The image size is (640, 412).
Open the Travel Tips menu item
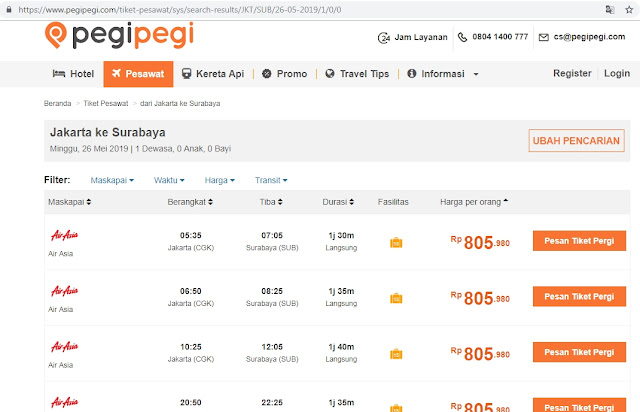pyautogui.click(x=357, y=74)
